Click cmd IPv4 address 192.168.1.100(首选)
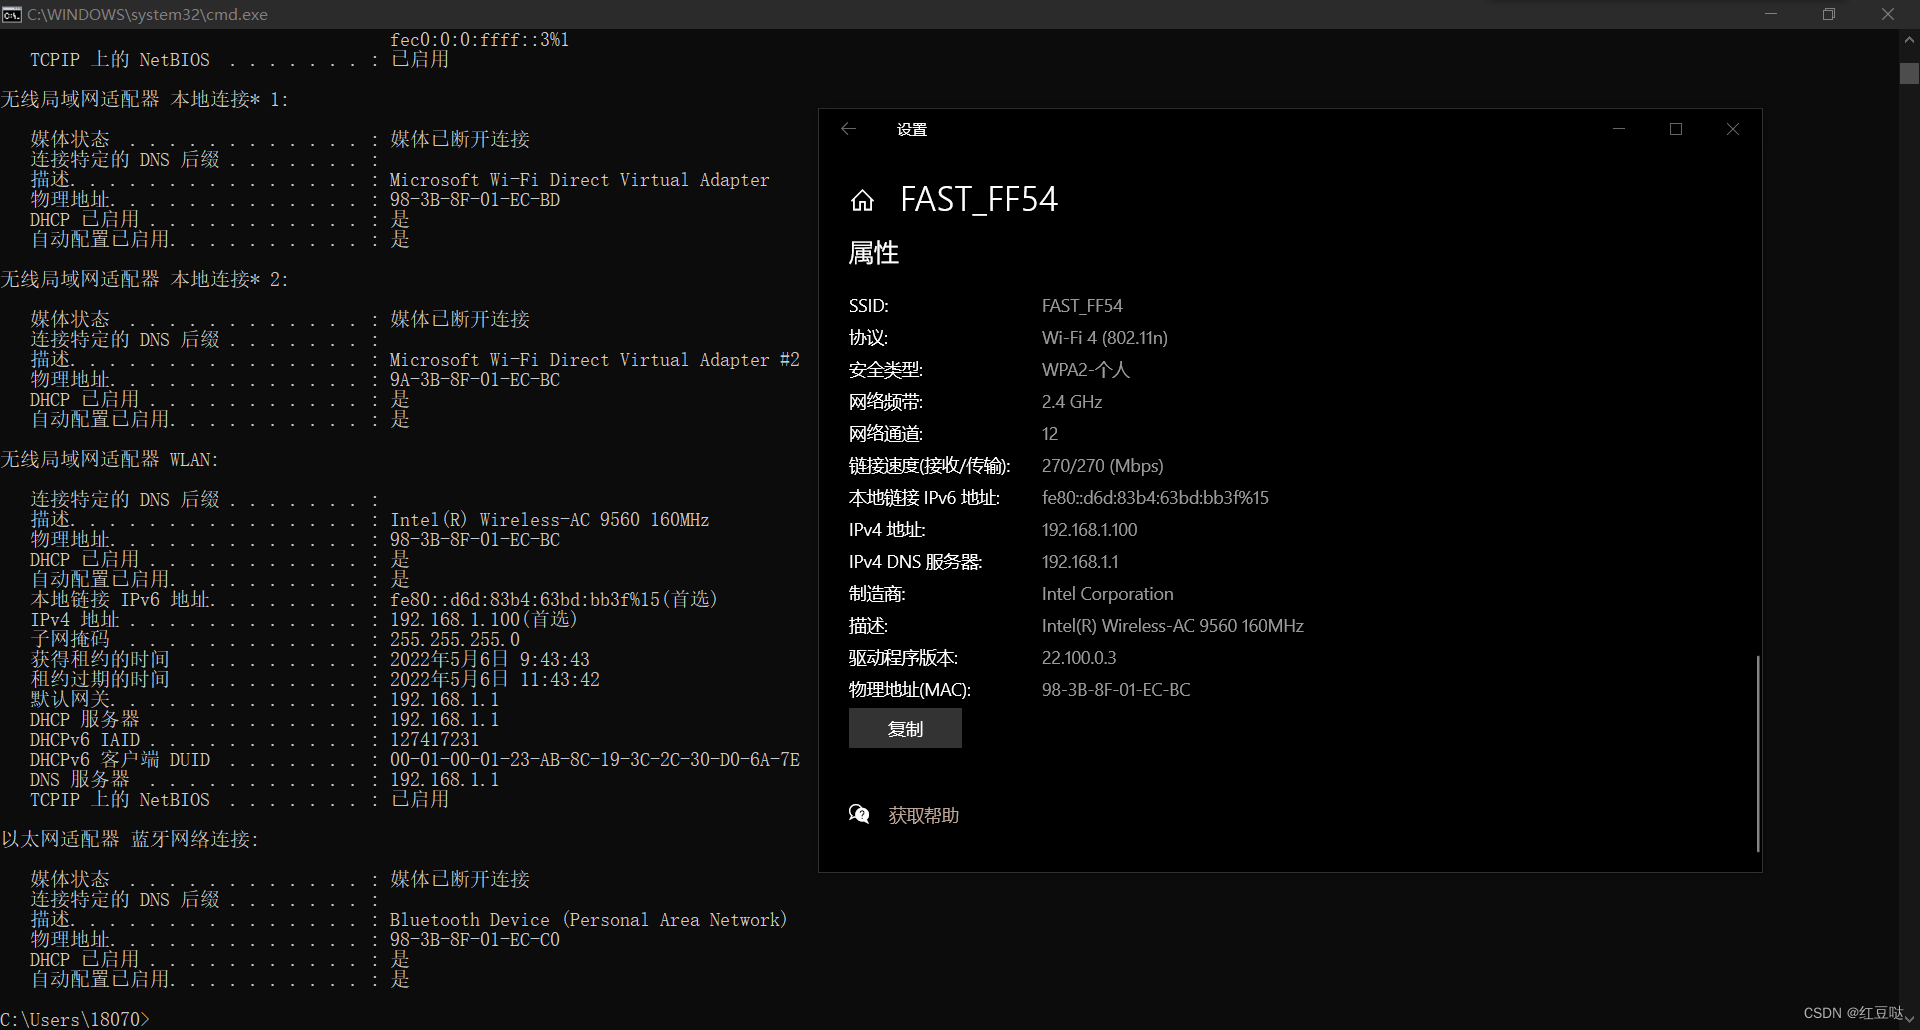Viewport: 1920px width, 1030px height. (x=485, y=620)
